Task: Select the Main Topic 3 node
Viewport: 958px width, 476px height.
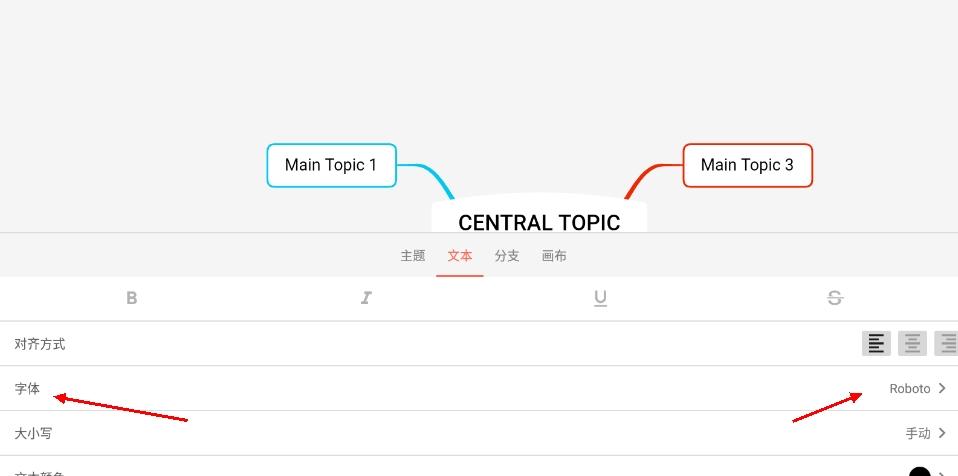Action: pyautogui.click(x=747, y=165)
